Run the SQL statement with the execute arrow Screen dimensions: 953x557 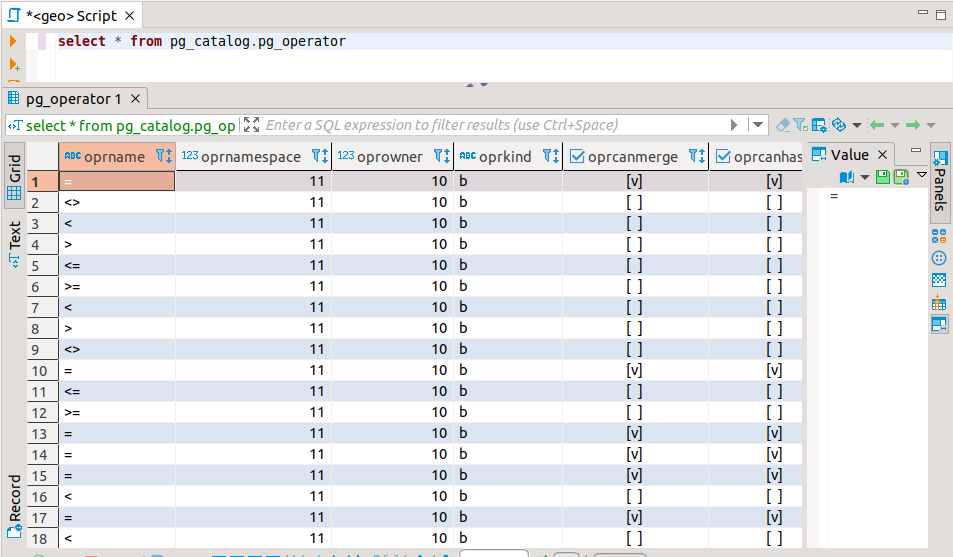(x=14, y=42)
